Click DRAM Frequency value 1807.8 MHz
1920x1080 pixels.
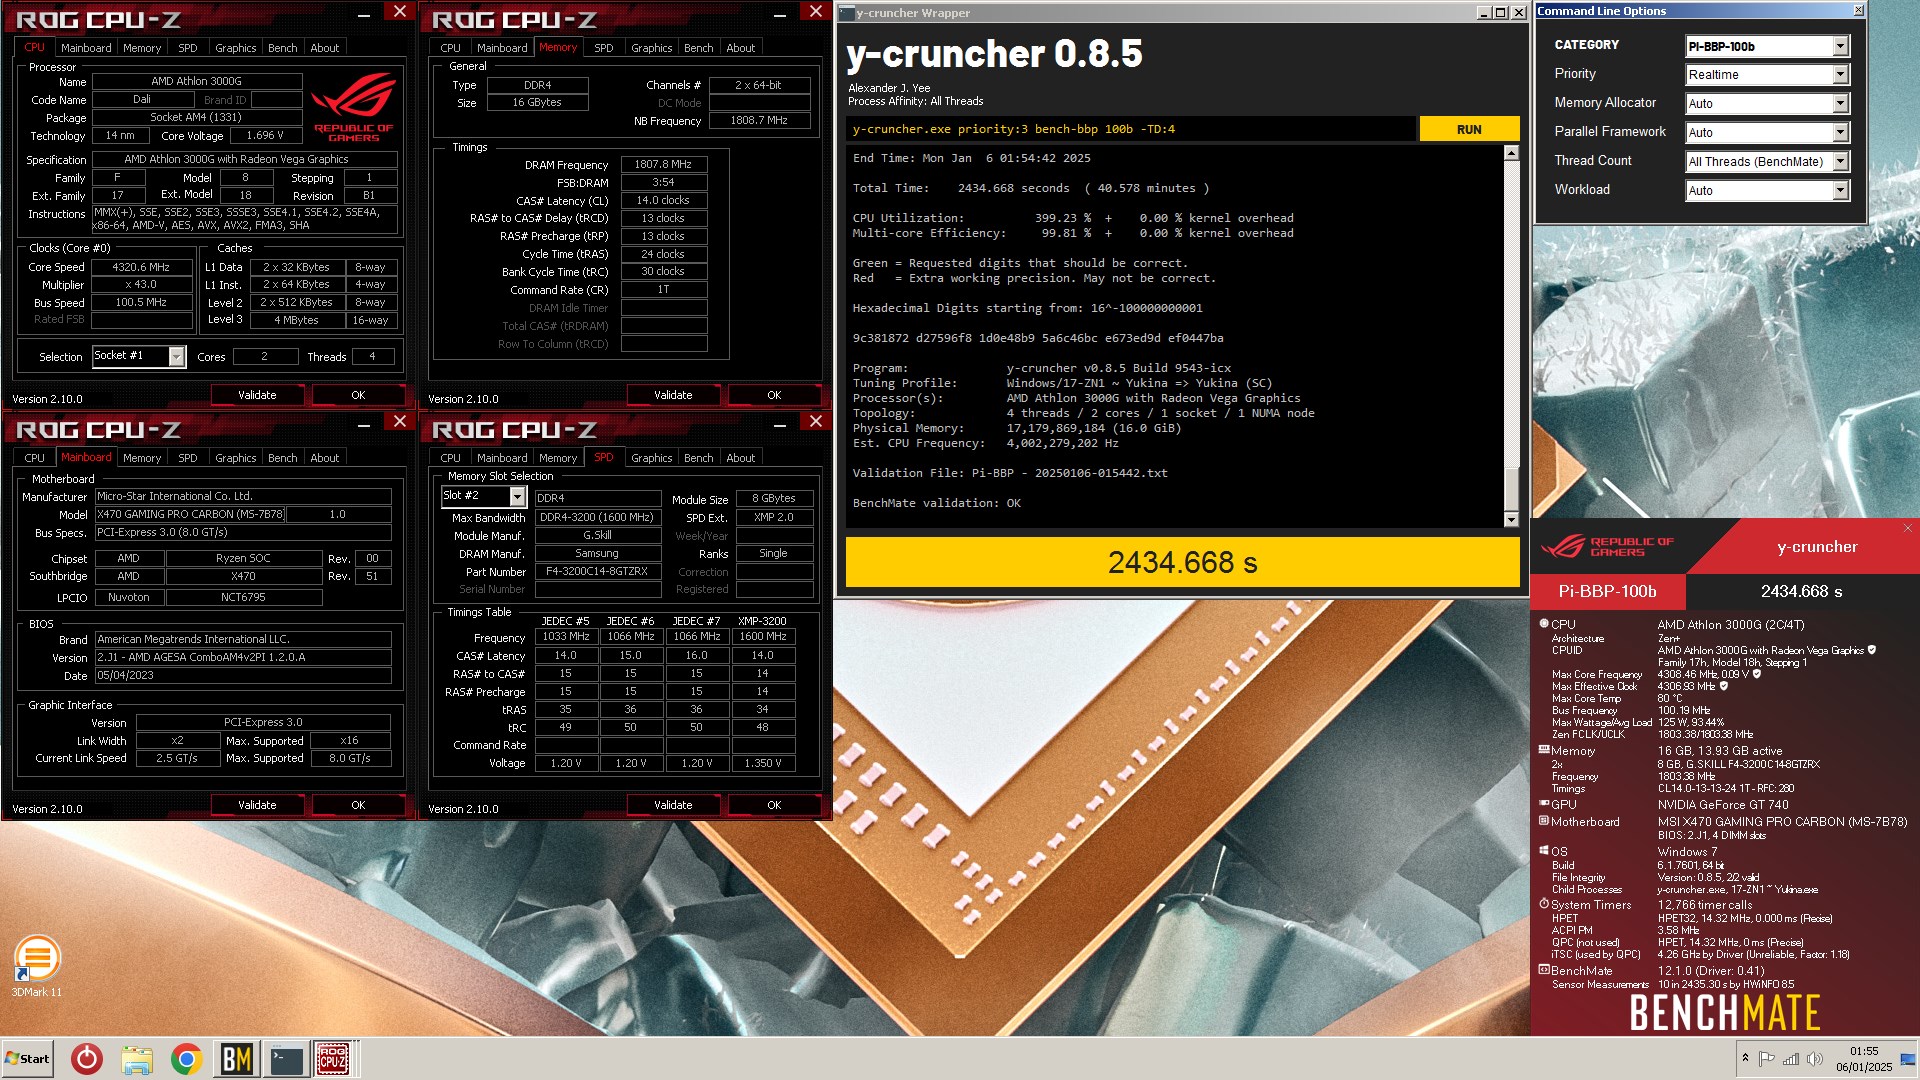coord(664,164)
